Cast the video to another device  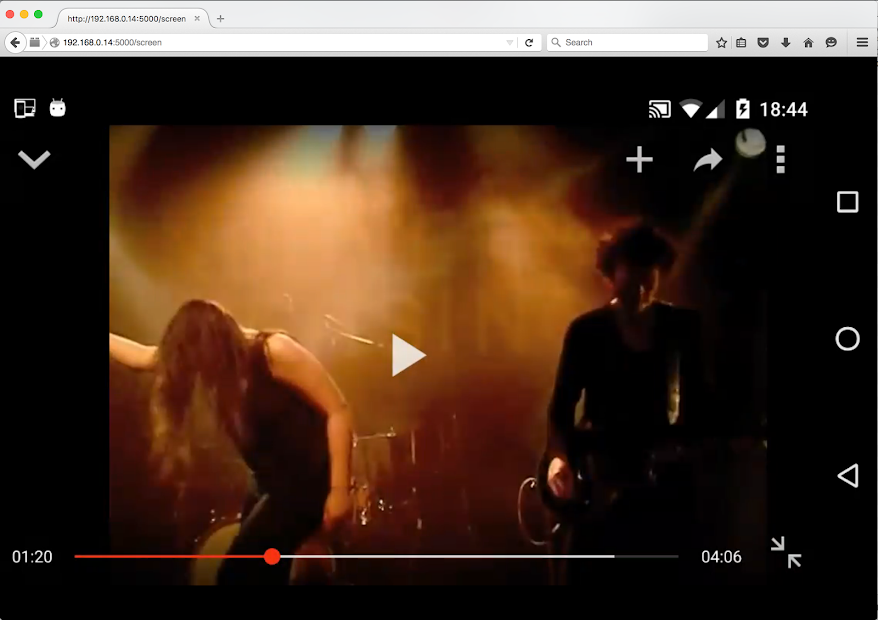tap(659, 108)
